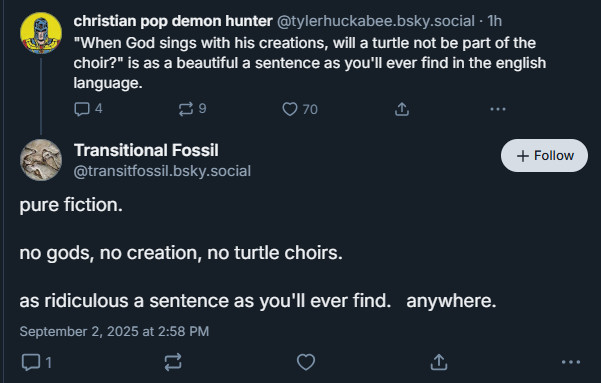The width and height of the screenshot is (601, 383).
Task: Open the @transitfossil.bsky.social handle
Action: (162, 171)
